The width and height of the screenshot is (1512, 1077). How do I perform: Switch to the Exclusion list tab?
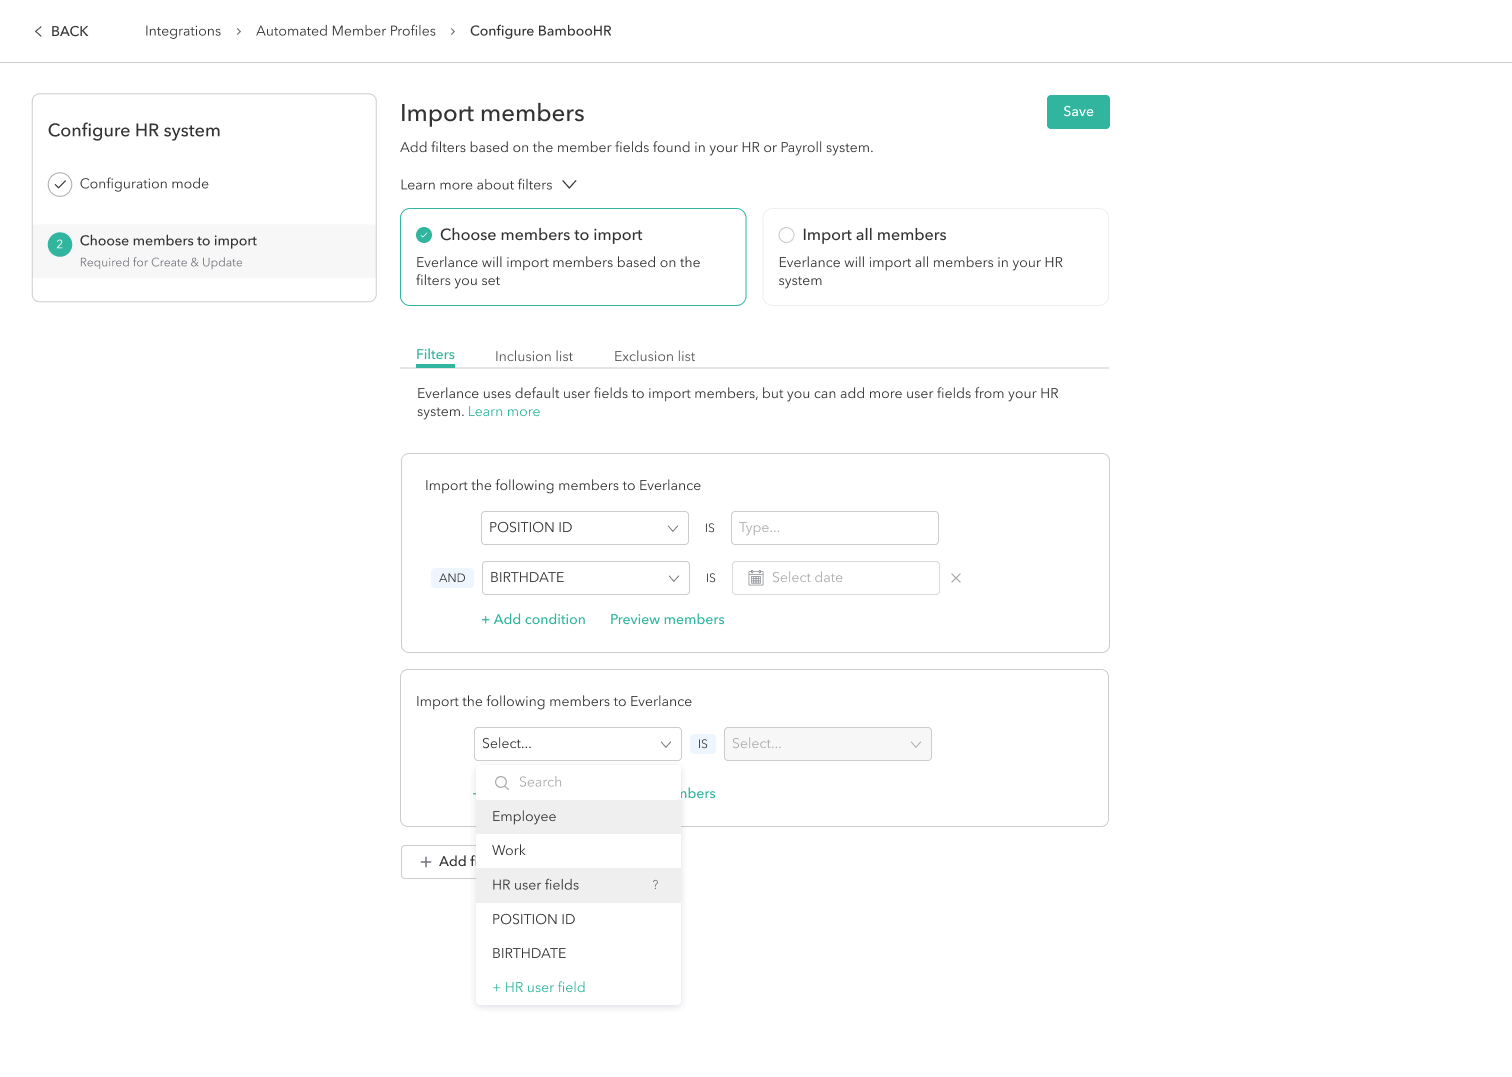tap(654, 356)
